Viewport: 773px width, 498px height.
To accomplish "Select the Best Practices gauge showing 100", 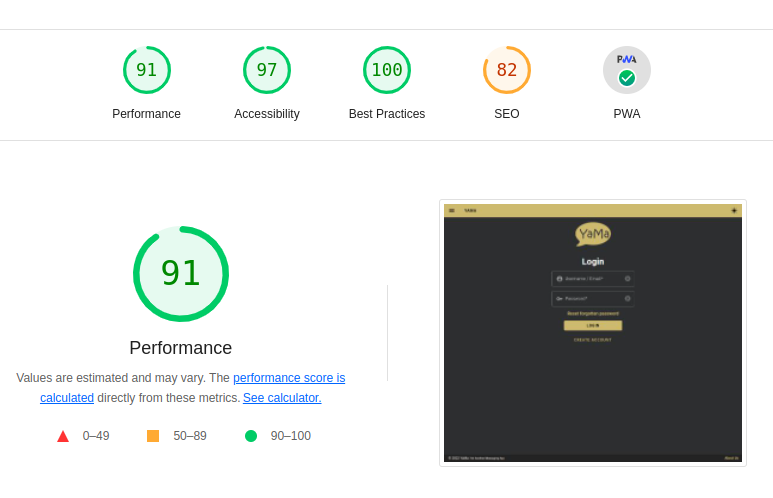I will [x=387, y=70].
